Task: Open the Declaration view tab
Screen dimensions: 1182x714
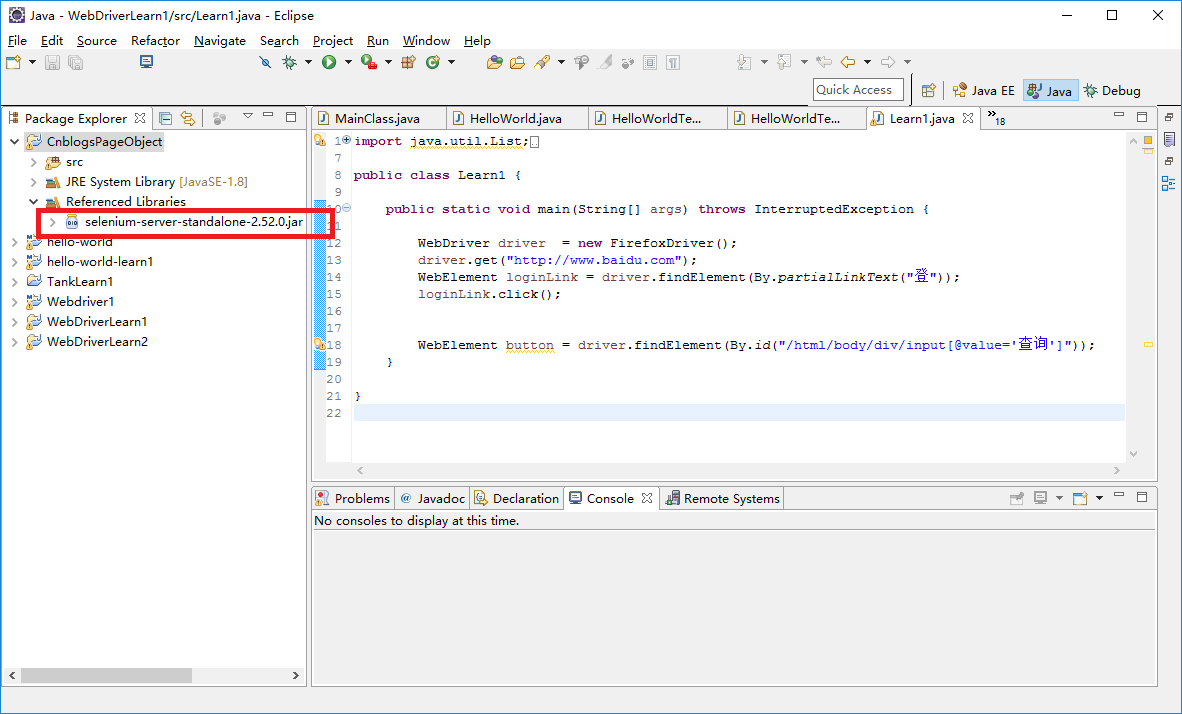Action: click(517, 498)
